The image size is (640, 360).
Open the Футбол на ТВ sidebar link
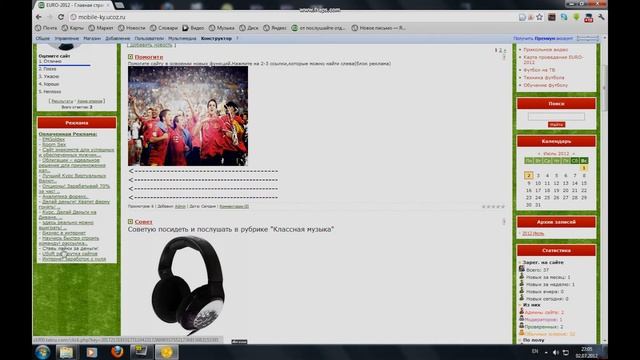point(539,70)
